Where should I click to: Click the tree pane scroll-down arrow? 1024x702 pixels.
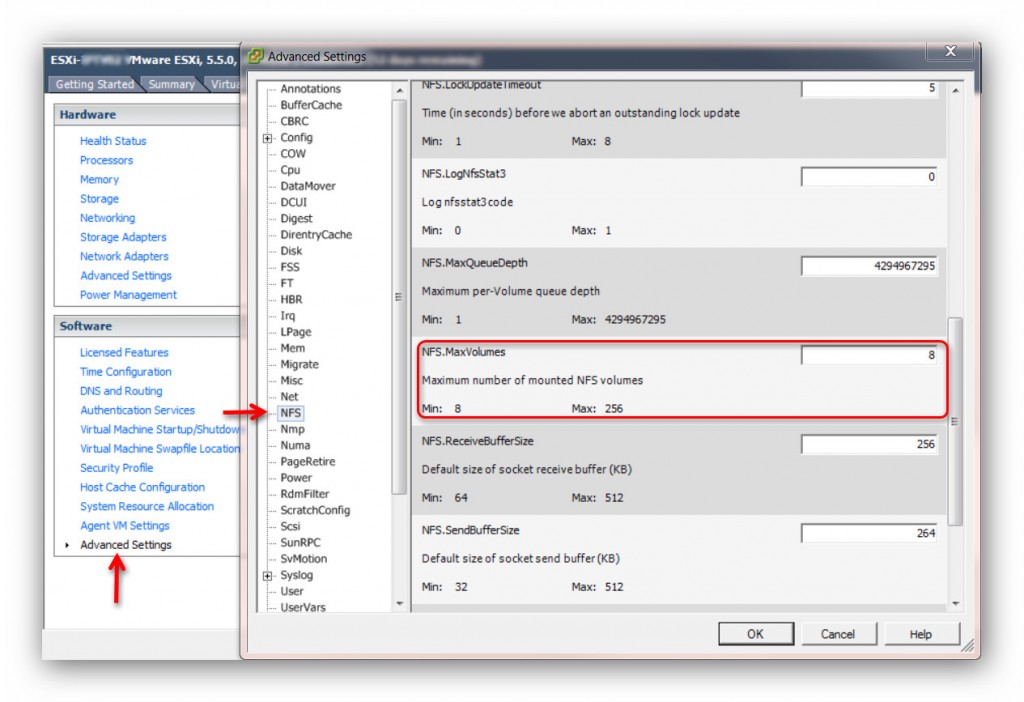click(x=400, y=604)
